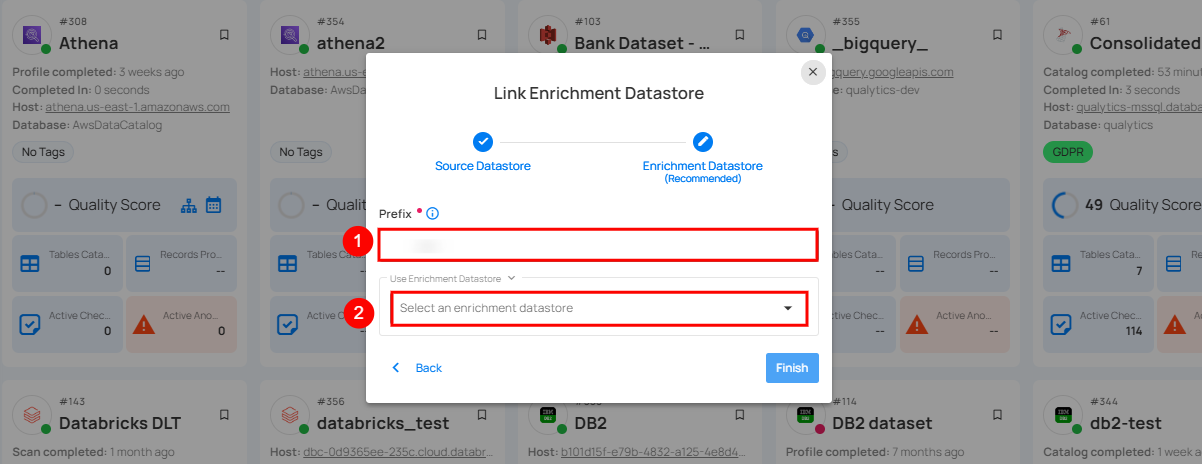This screenshot has height=464, width=1202.
Task: Click the Prefix info icon
Action: [433, 214]
